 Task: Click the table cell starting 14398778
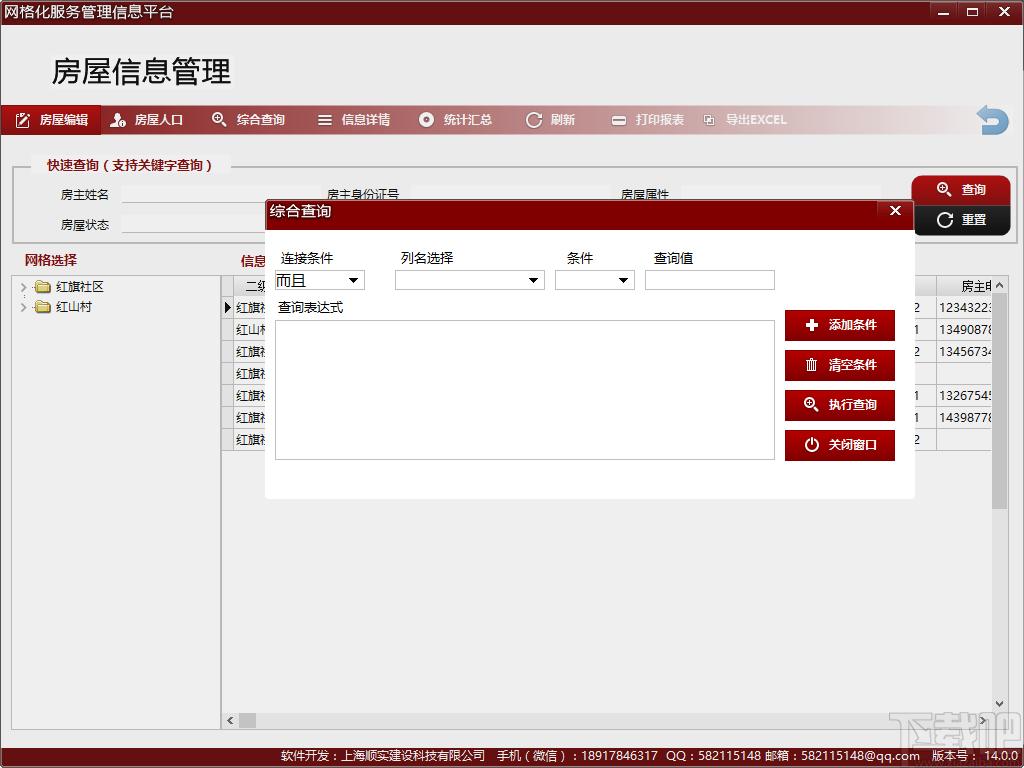965,418
